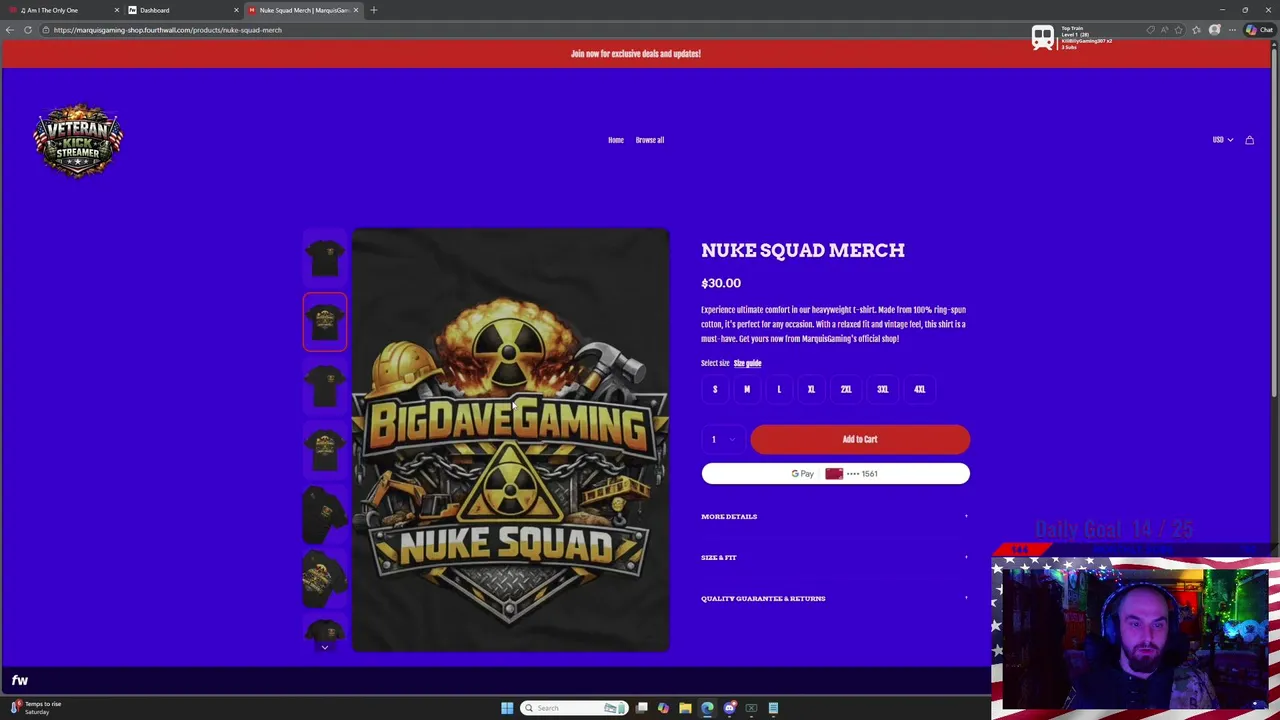Add page to favorites star icon
1280x720 pixels.
(x=1180, y=30)
